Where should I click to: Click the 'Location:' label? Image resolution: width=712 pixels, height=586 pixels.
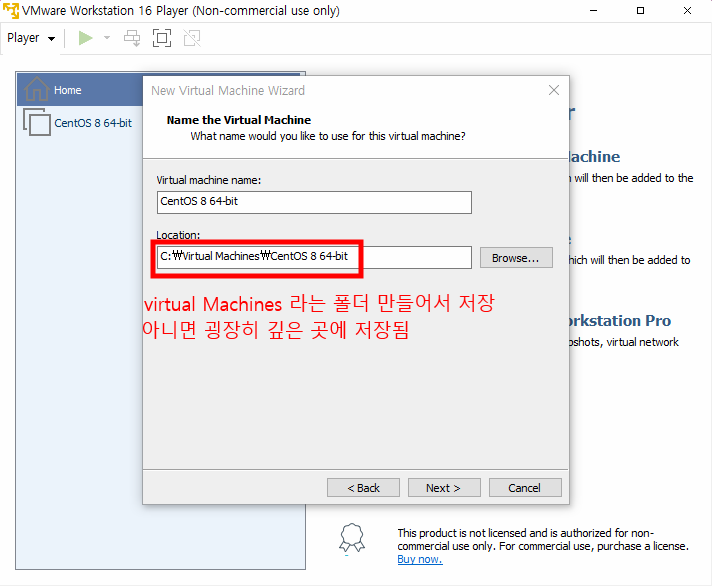pos(178,235)
